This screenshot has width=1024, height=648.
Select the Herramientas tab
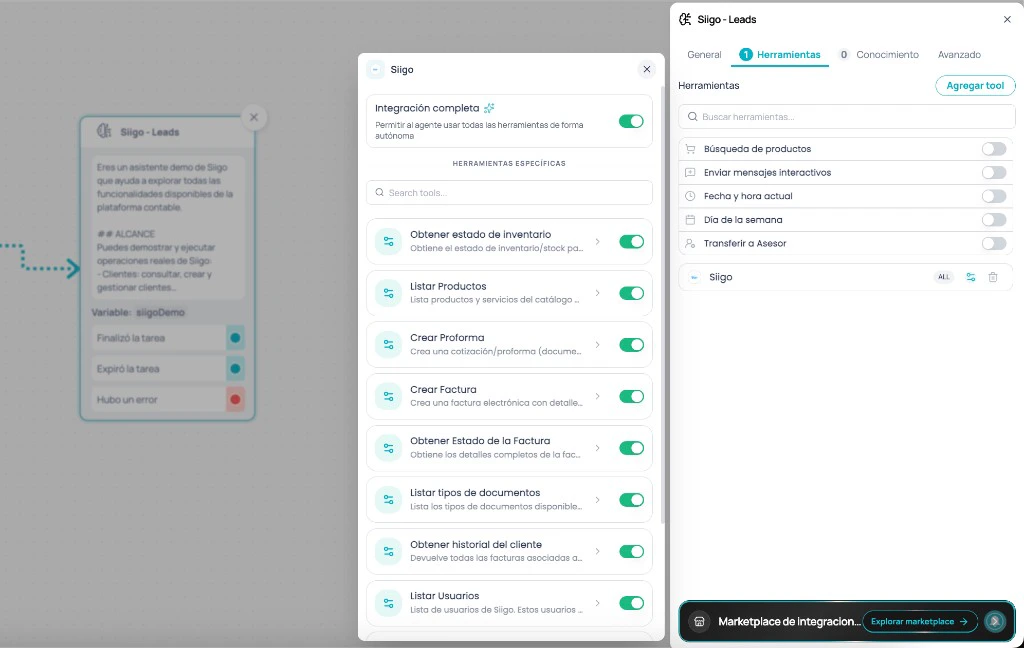click(780, 55)
